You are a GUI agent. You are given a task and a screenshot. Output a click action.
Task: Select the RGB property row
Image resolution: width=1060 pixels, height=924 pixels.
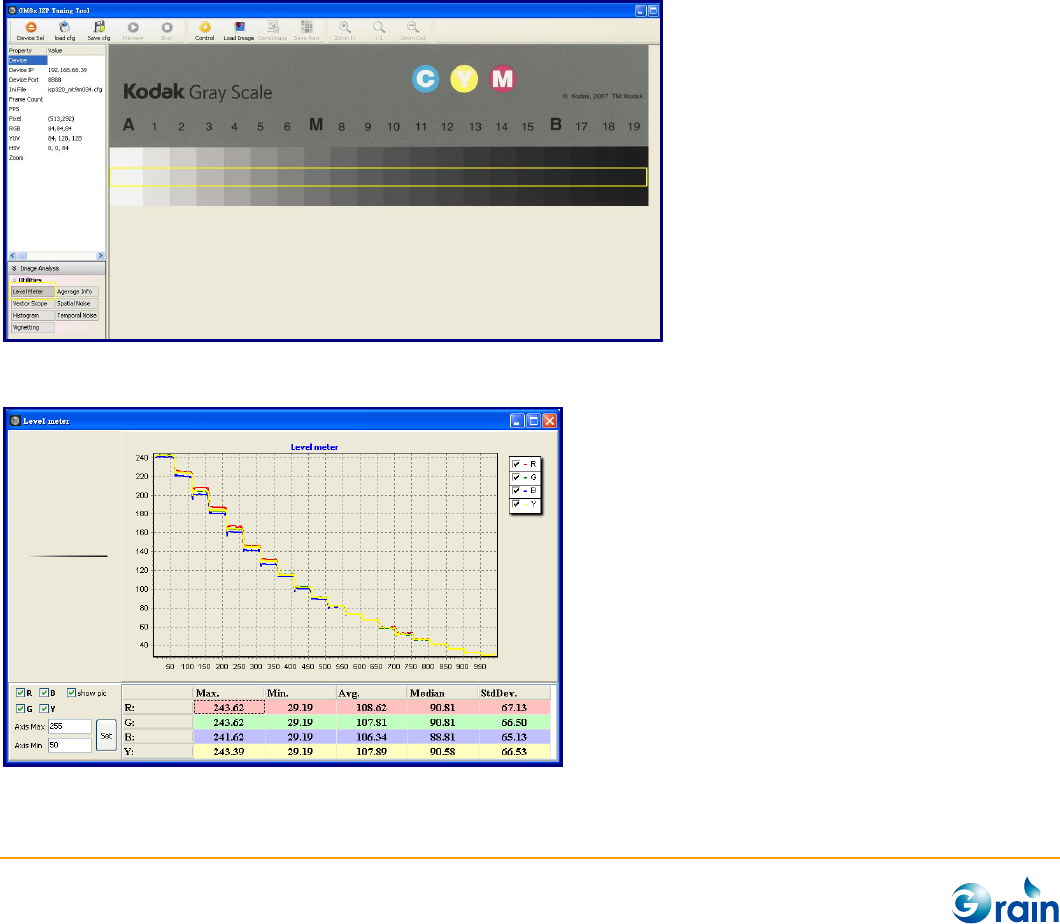coord(56,128)
